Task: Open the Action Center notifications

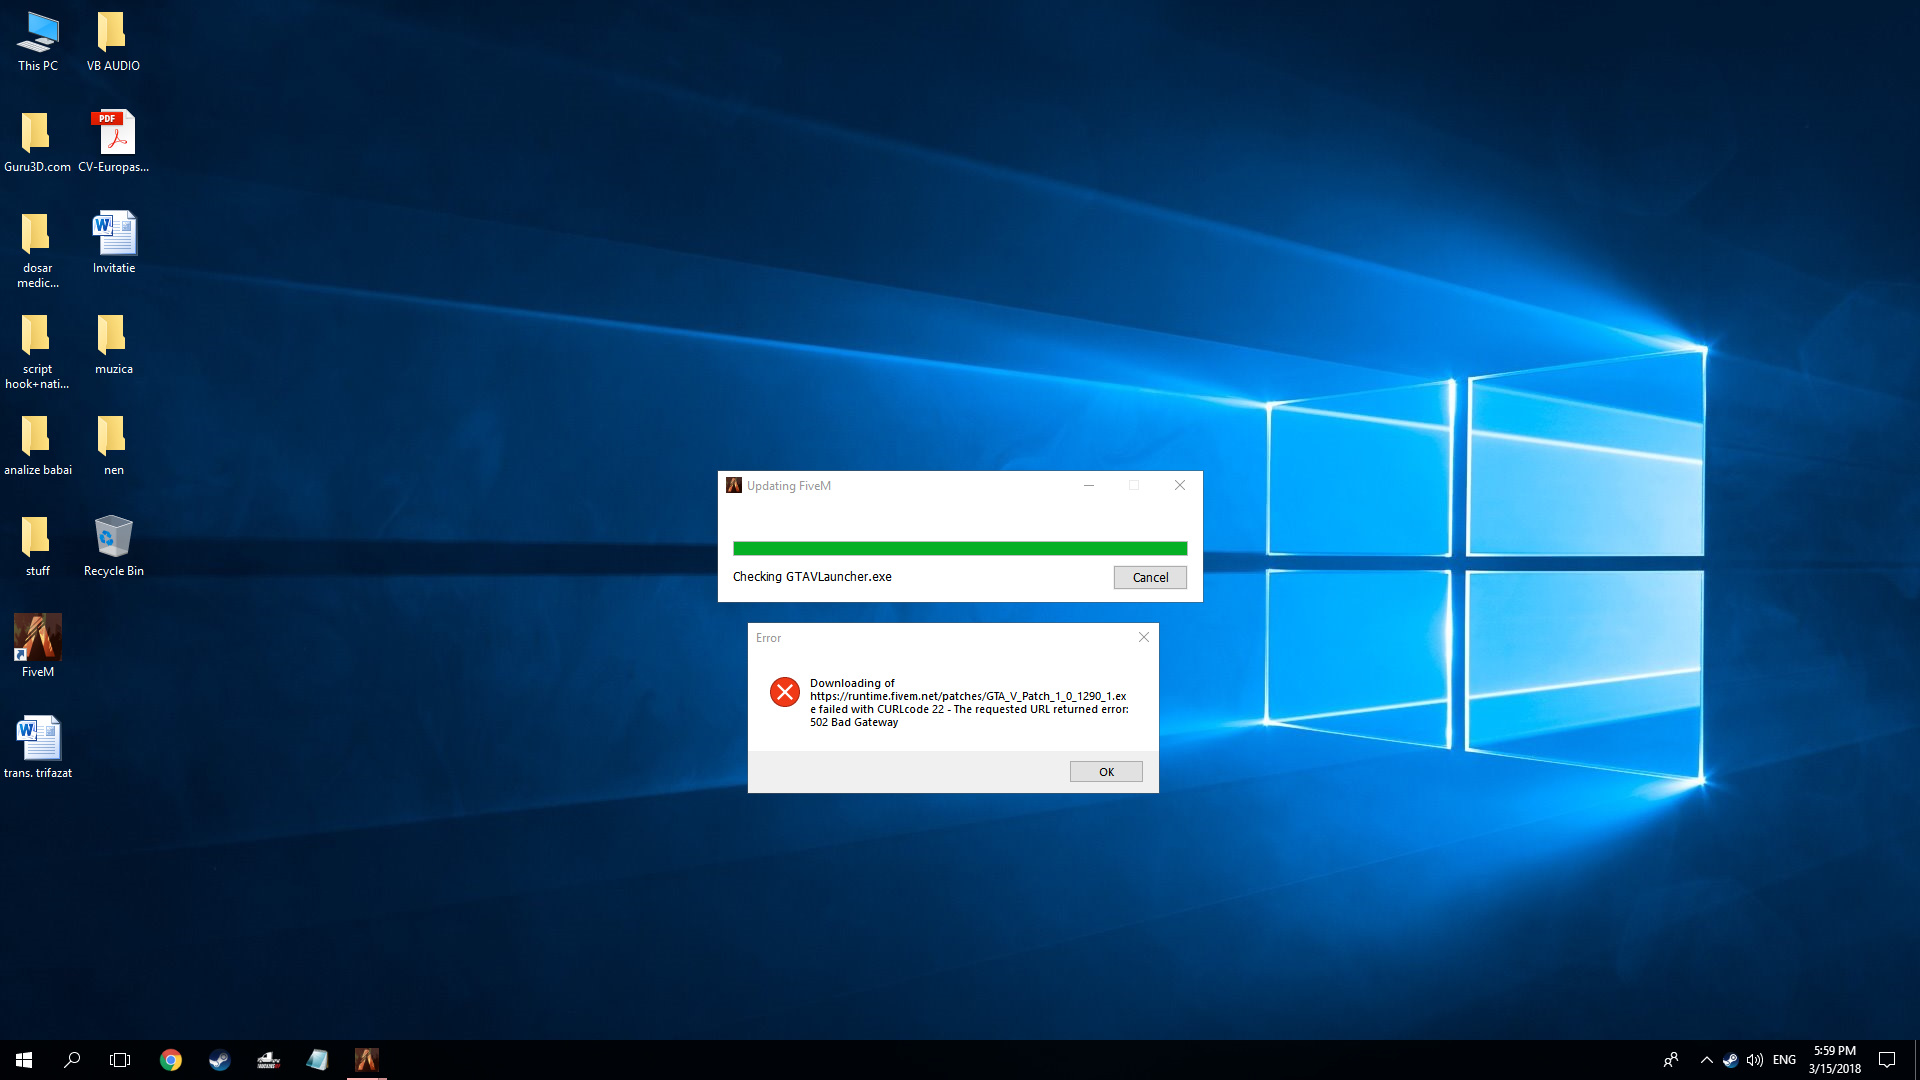Action: click(1887, 1060)
